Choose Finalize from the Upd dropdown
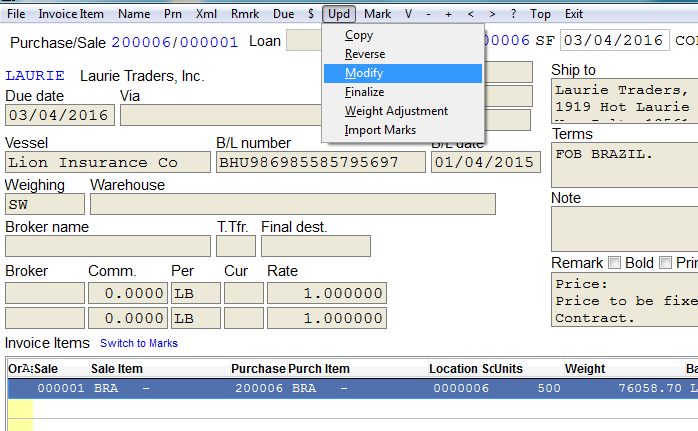The height and width of the screenshot is (431, 698). pyautogui.click(x=403, y=92)
